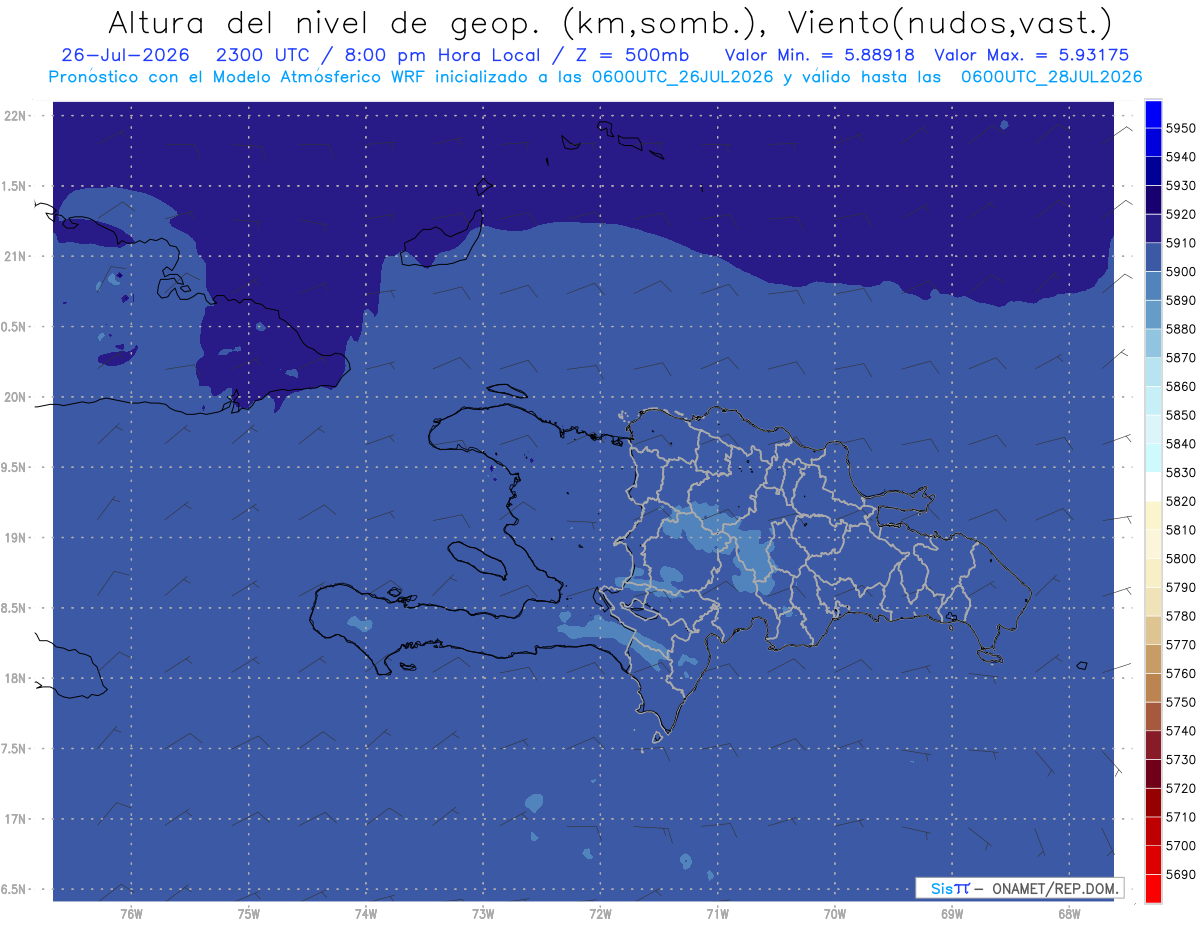Click the '17N' latitude label
The height and width of the screenshot is (927, 1200).
click(x=17, y=819)
